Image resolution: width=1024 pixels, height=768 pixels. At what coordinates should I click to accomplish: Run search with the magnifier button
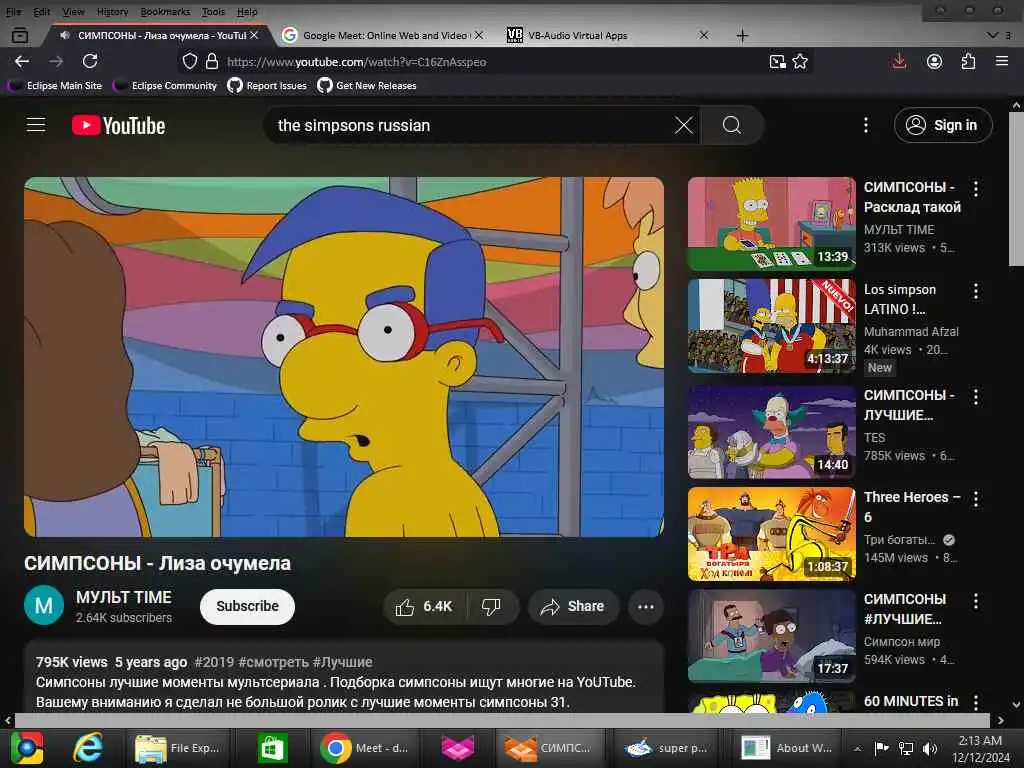pos(732,125)
